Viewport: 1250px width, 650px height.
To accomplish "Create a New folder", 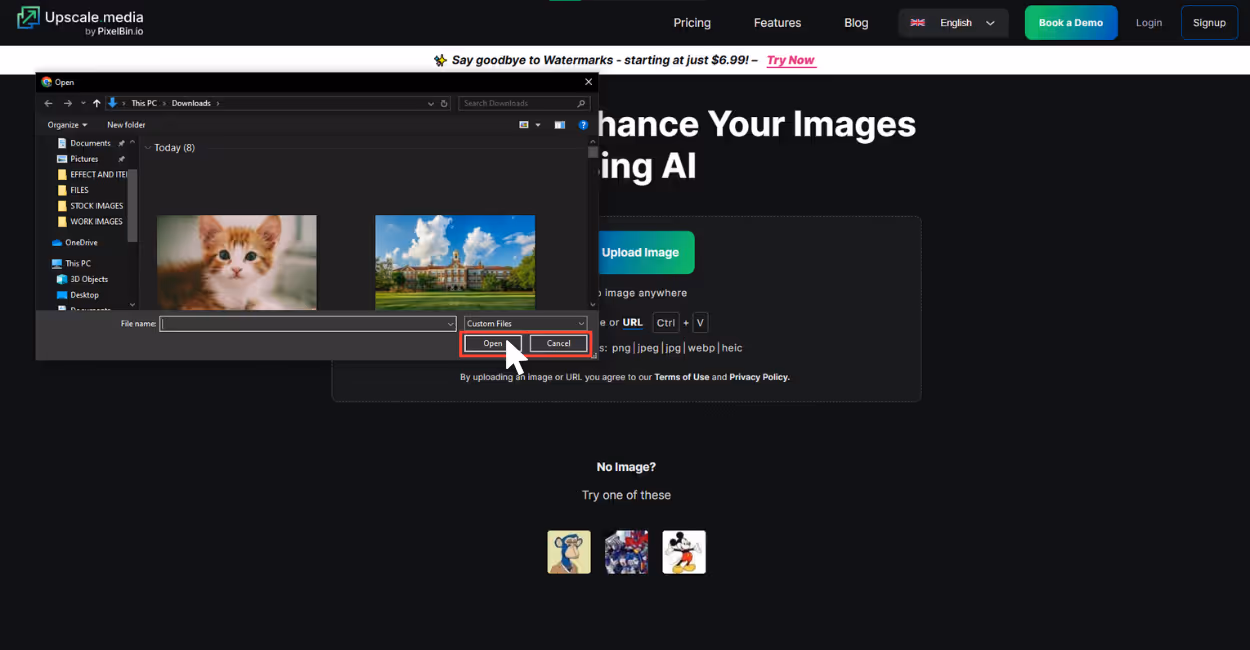I will [126, 125].
